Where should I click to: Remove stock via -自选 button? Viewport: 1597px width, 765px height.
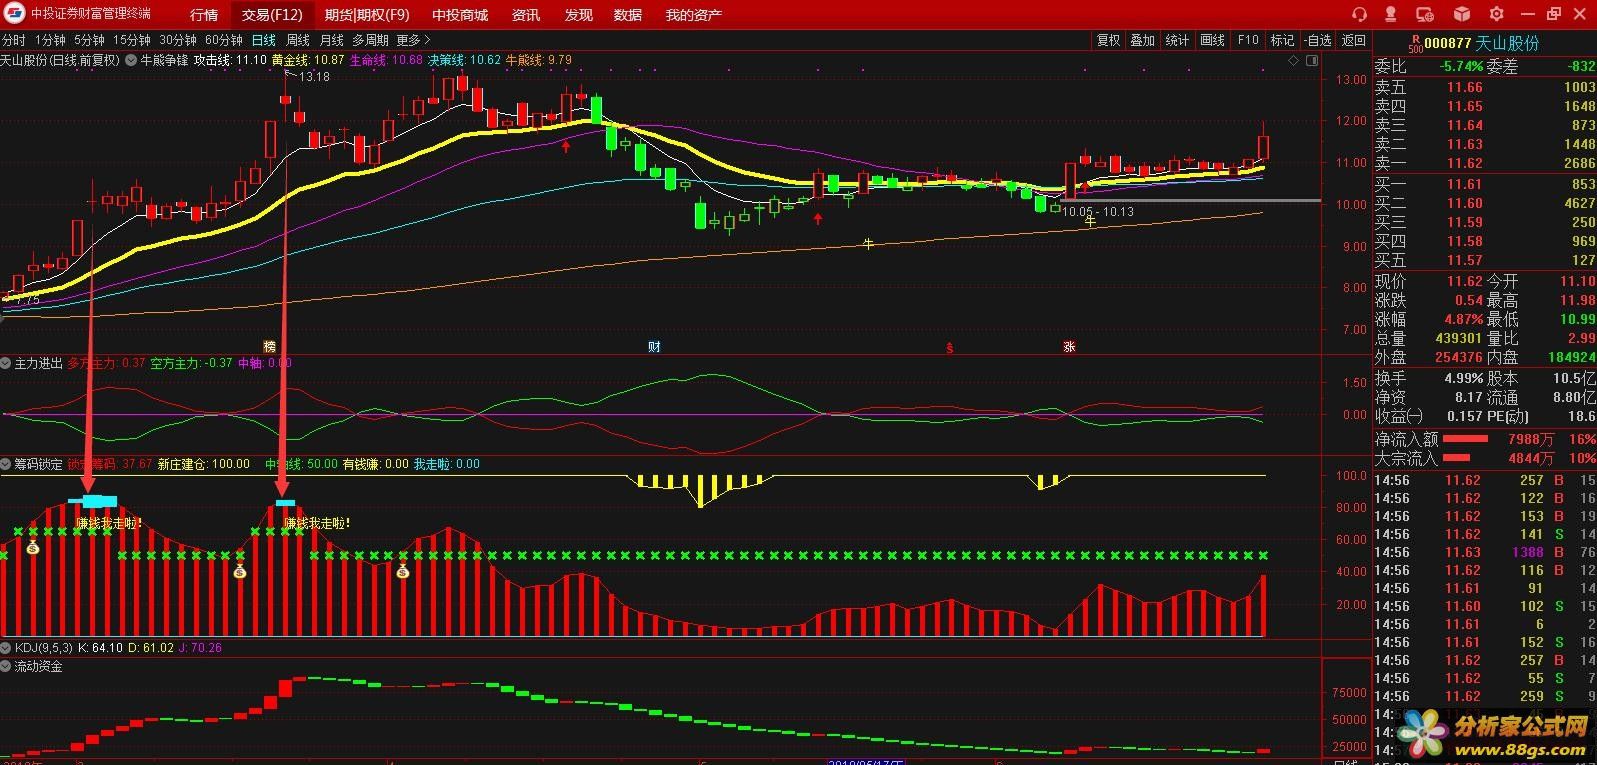pos(1319,40)
